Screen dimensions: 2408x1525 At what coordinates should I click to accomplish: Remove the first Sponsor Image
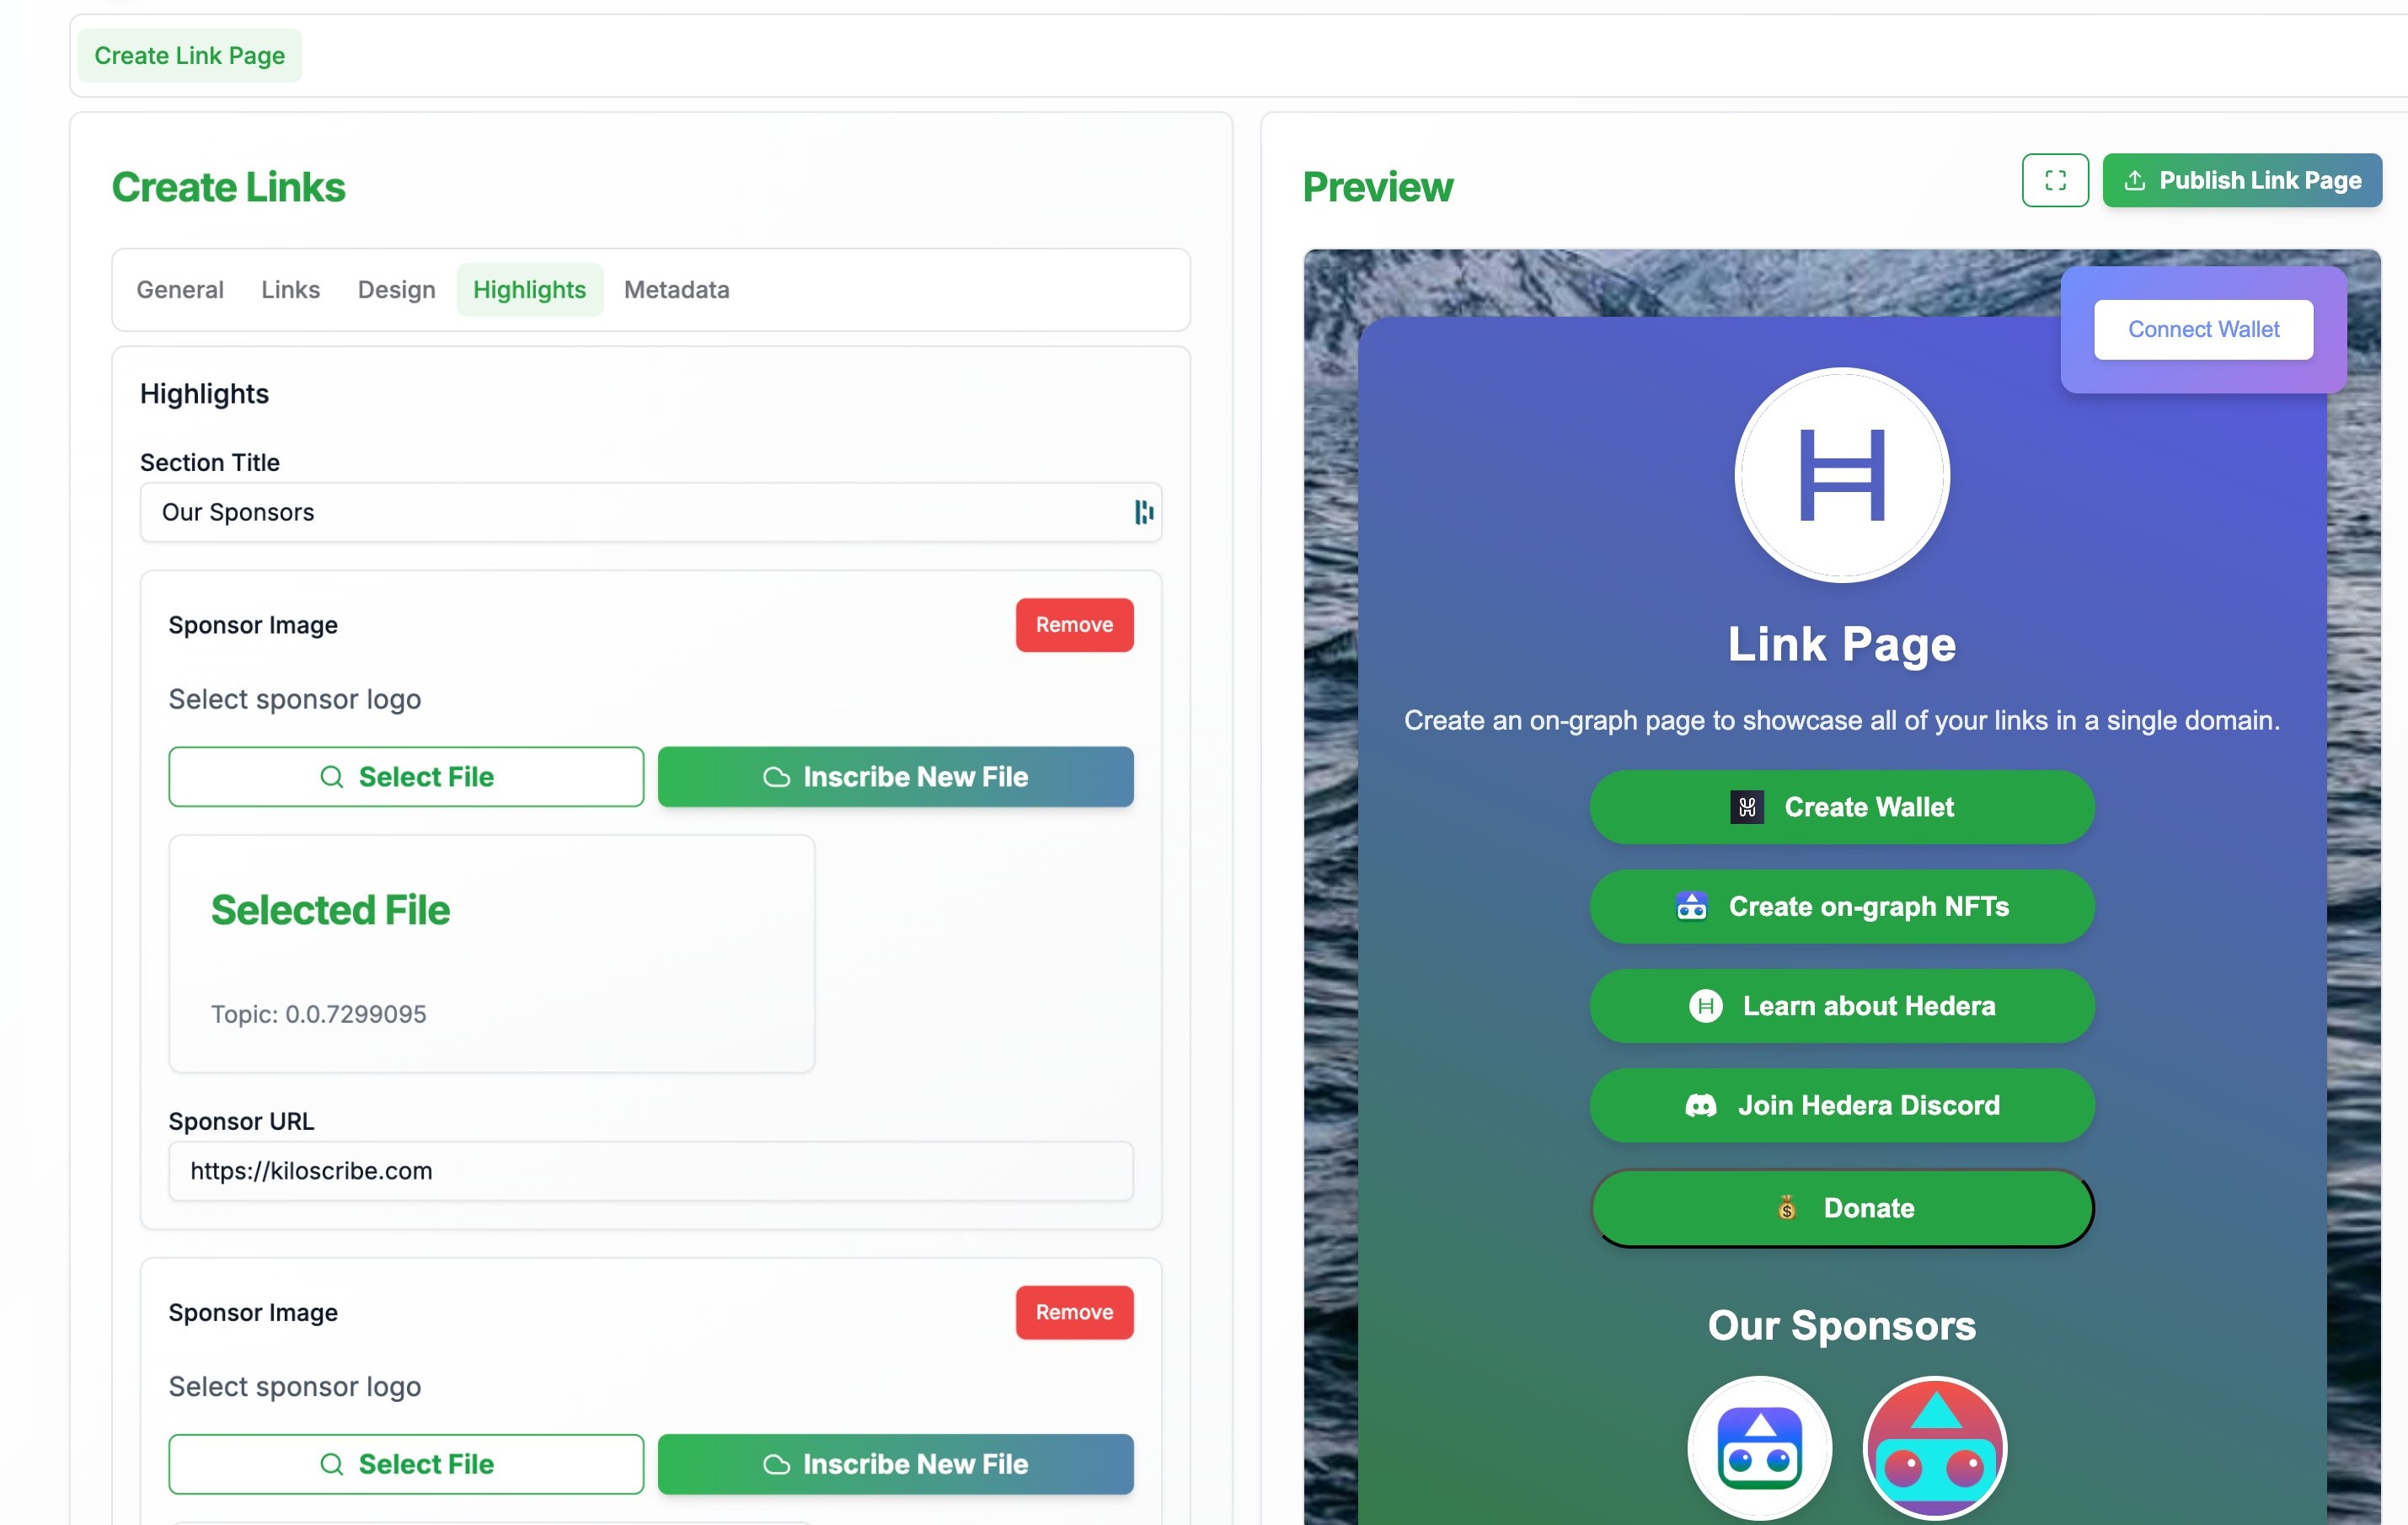tap(1074, 625)
